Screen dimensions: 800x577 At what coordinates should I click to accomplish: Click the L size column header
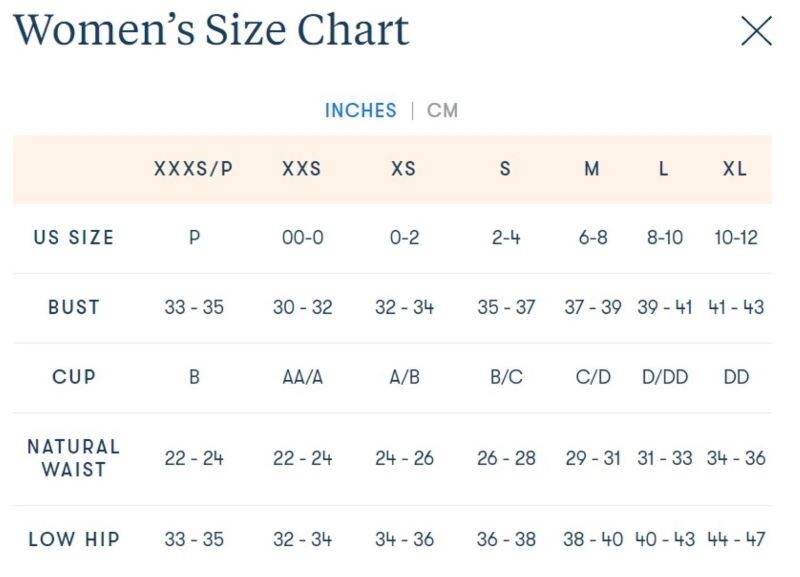tap(663, 169)
